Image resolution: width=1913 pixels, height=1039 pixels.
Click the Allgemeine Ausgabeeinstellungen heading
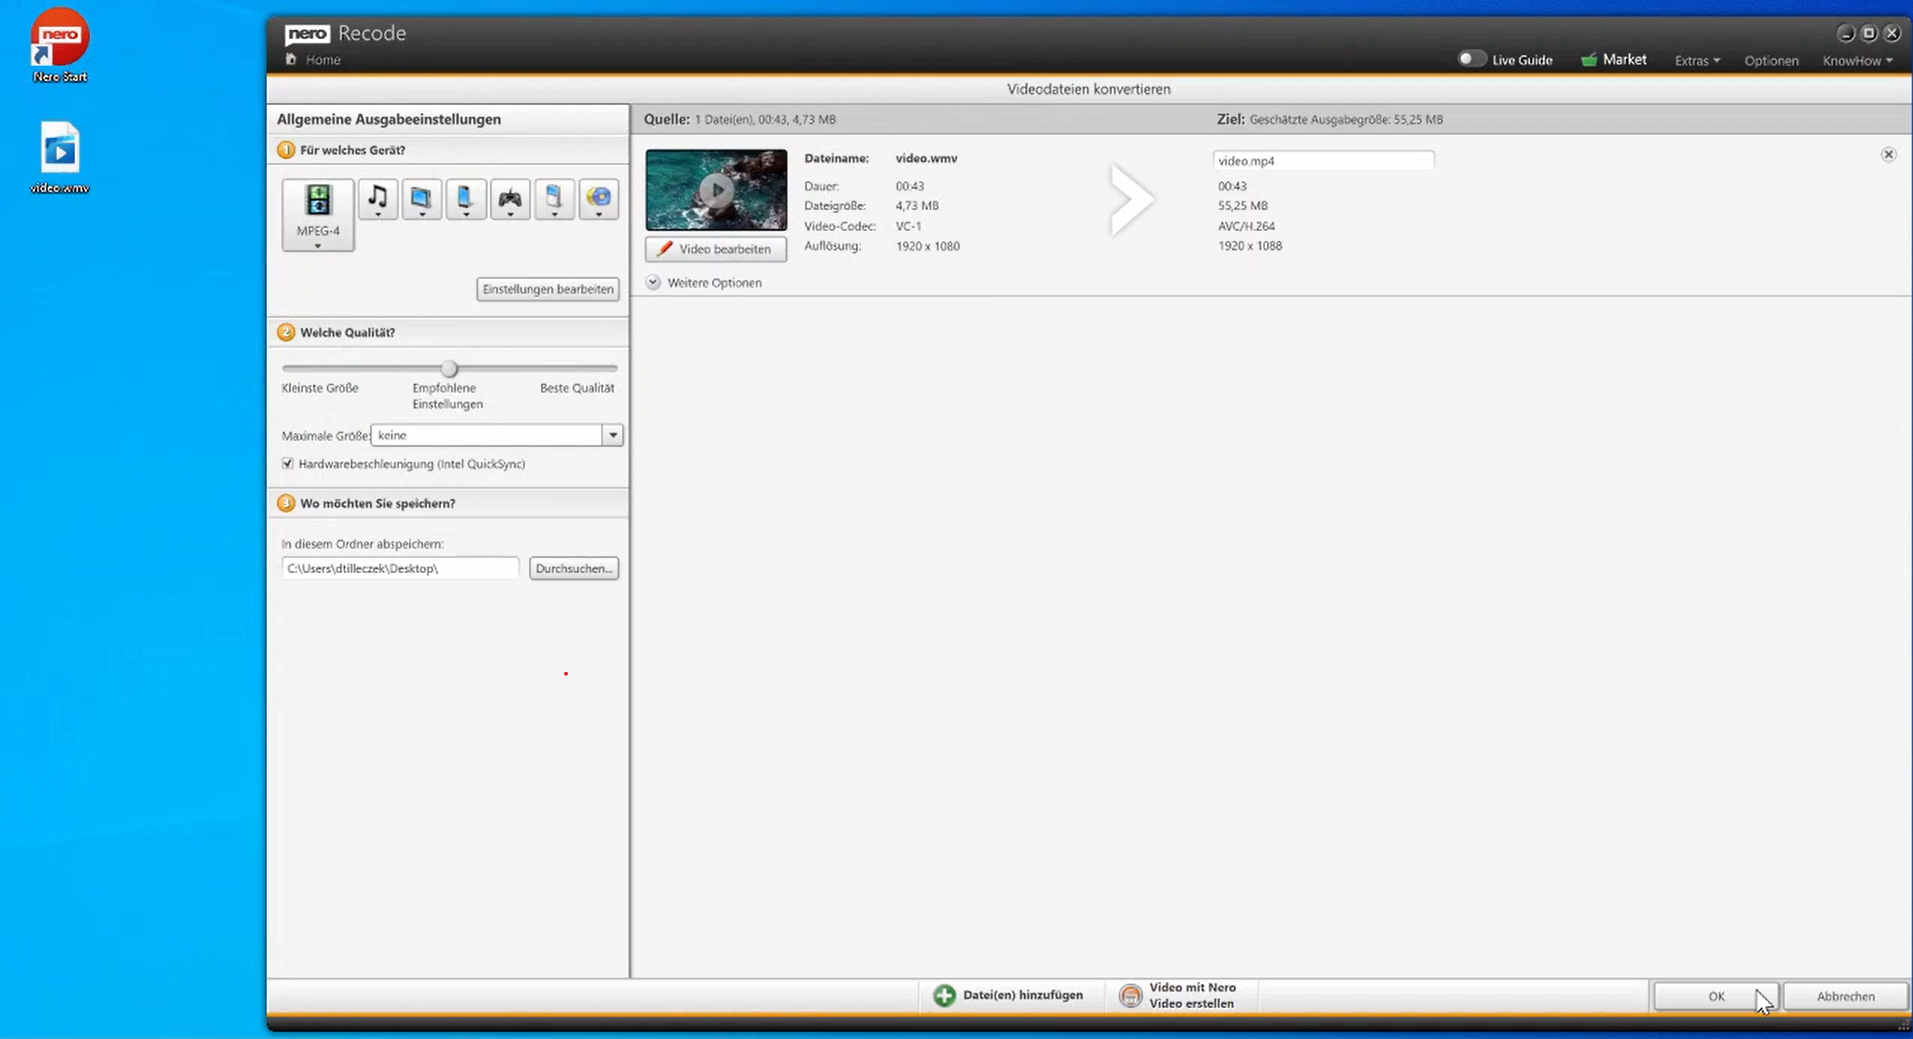coord(389,119)
